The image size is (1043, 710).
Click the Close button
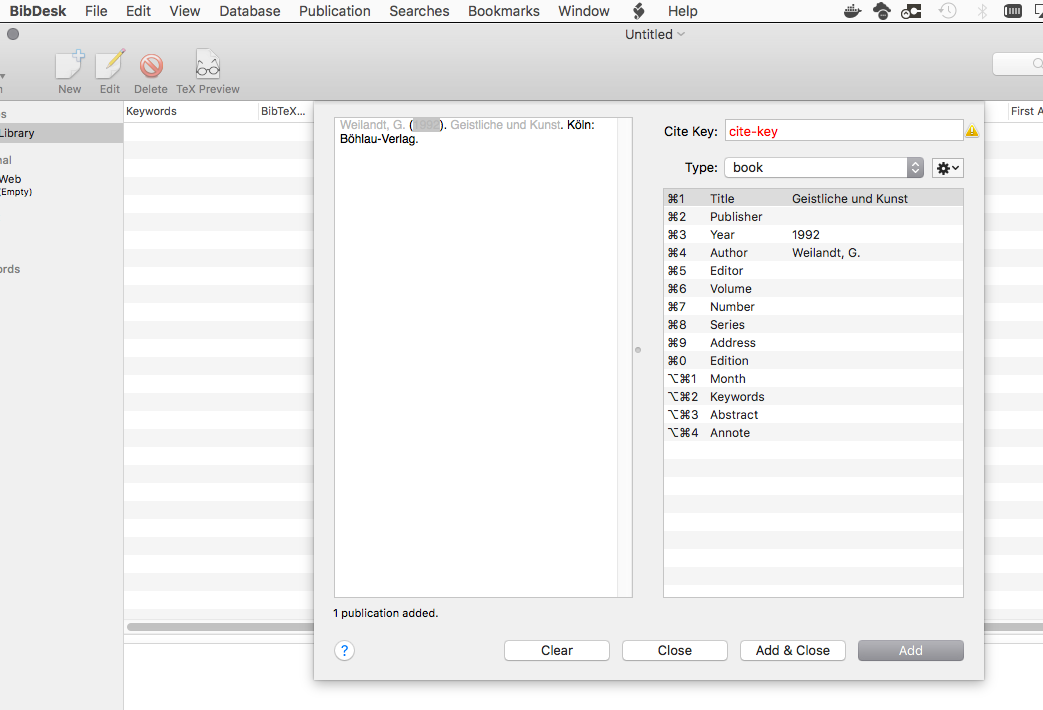pos(674,650)
